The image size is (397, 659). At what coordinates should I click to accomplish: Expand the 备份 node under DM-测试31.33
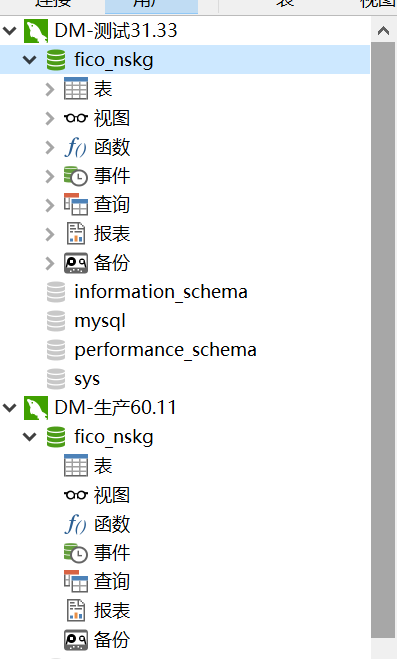pos(50,263)
